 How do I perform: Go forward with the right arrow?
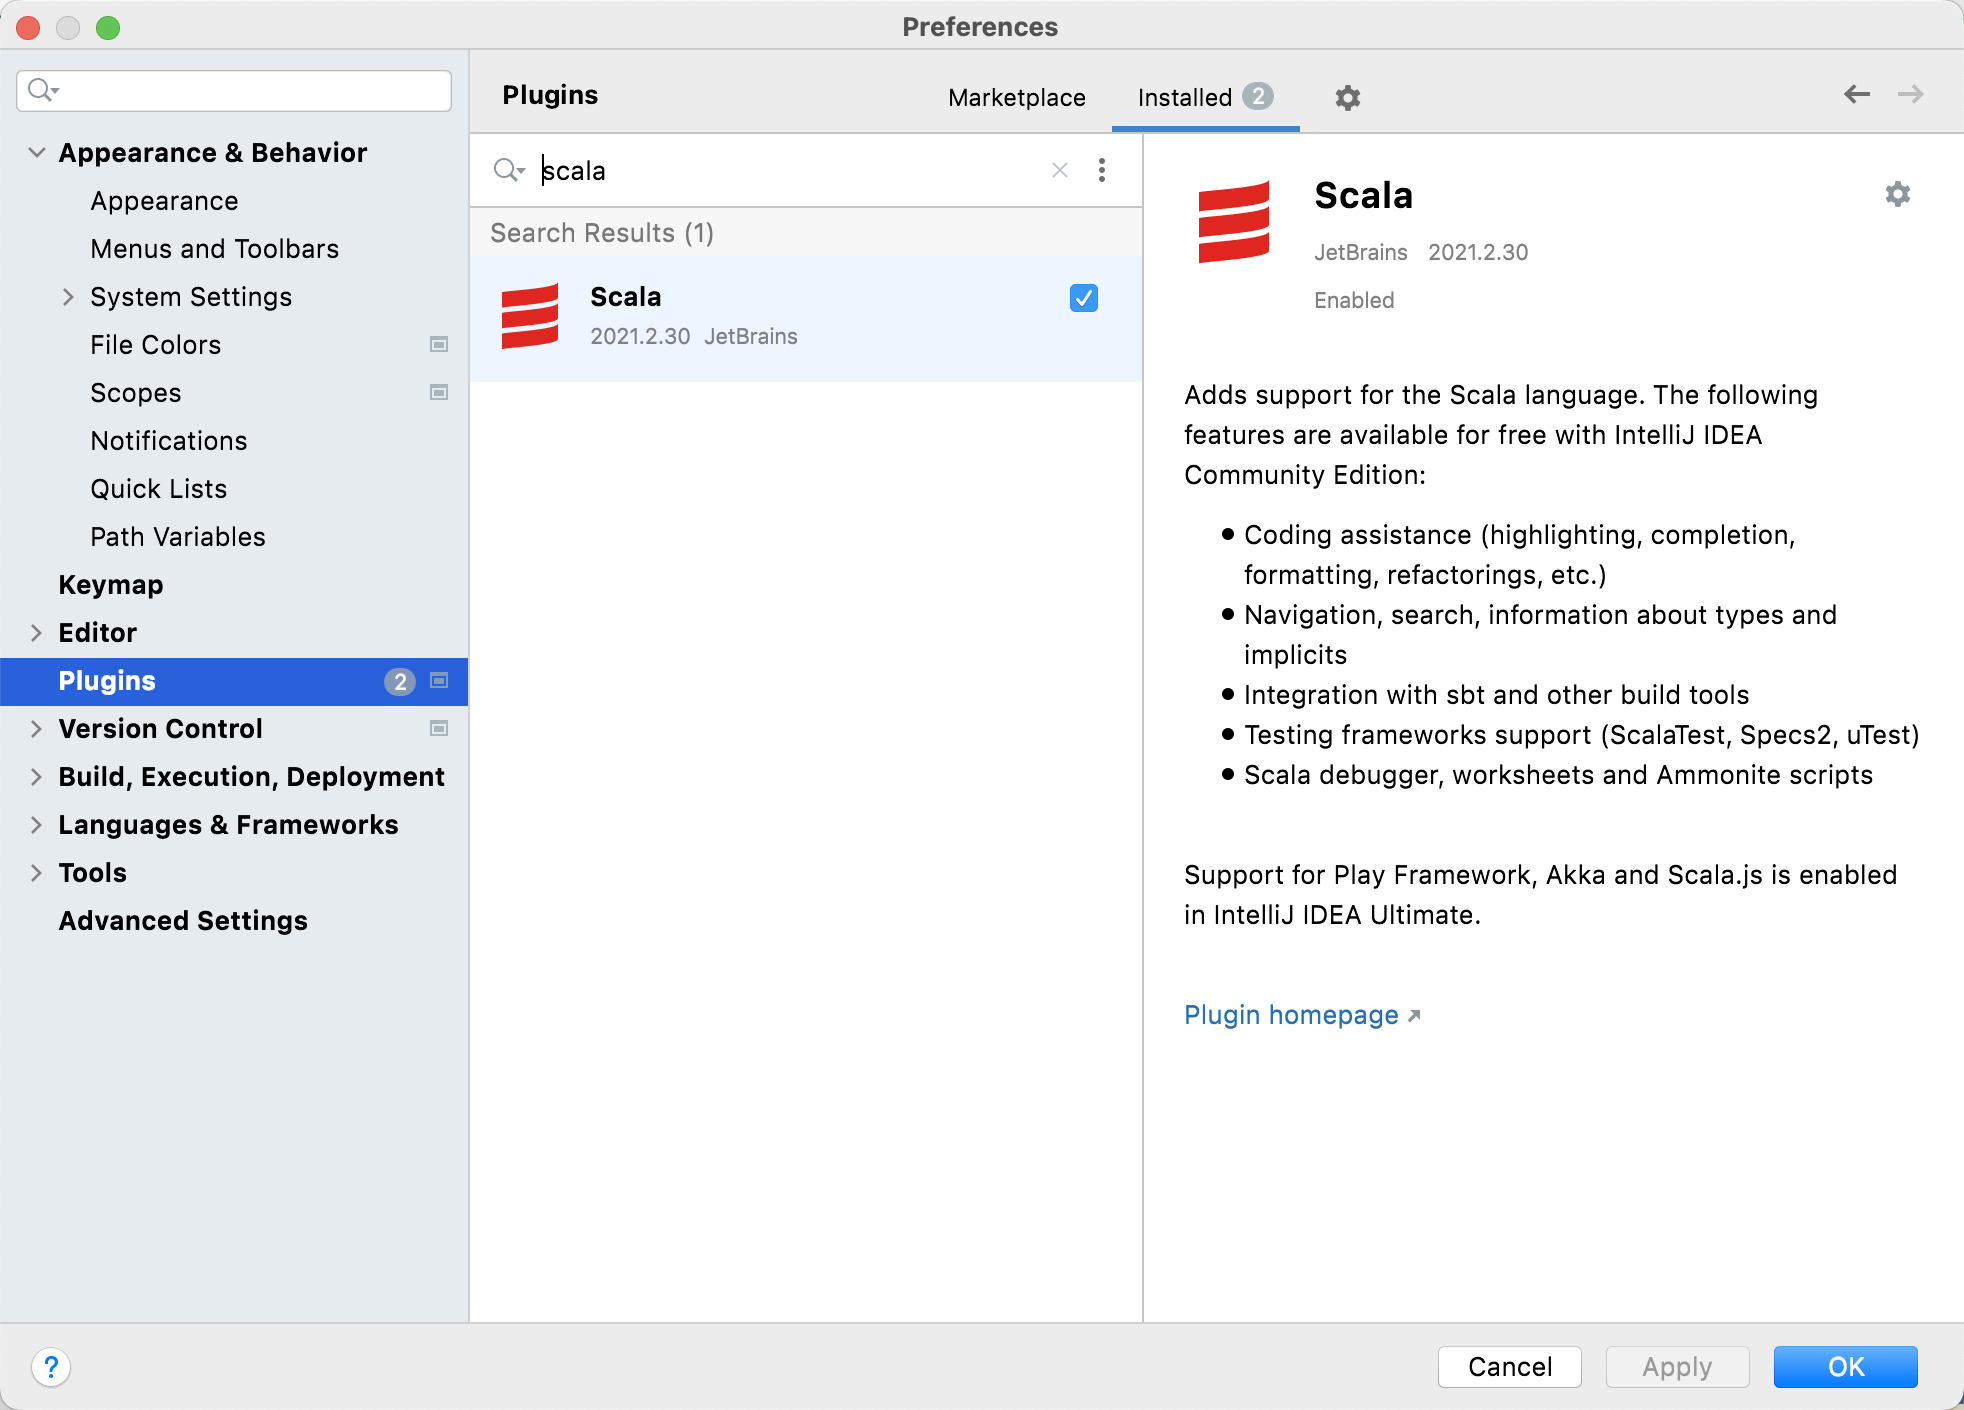coord(1910,94)
